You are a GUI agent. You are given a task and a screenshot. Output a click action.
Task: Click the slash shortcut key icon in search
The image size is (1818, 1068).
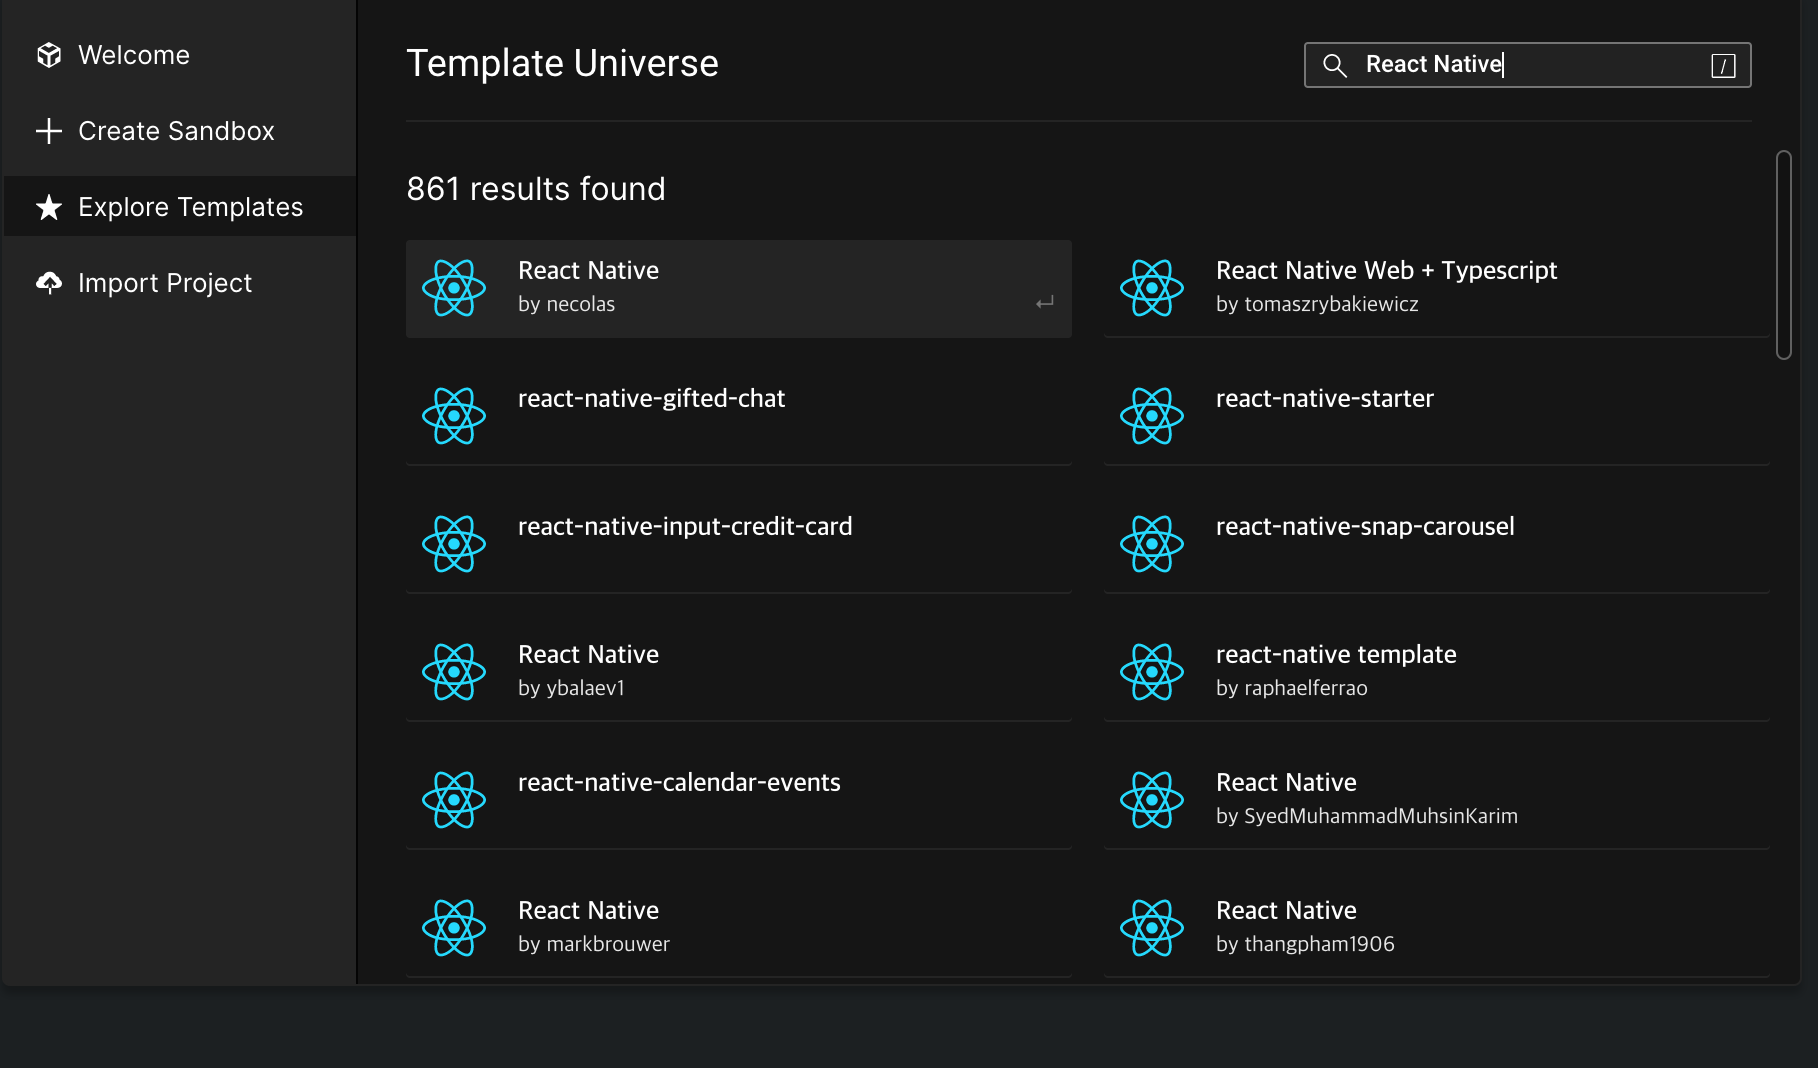pos(1723,65)
